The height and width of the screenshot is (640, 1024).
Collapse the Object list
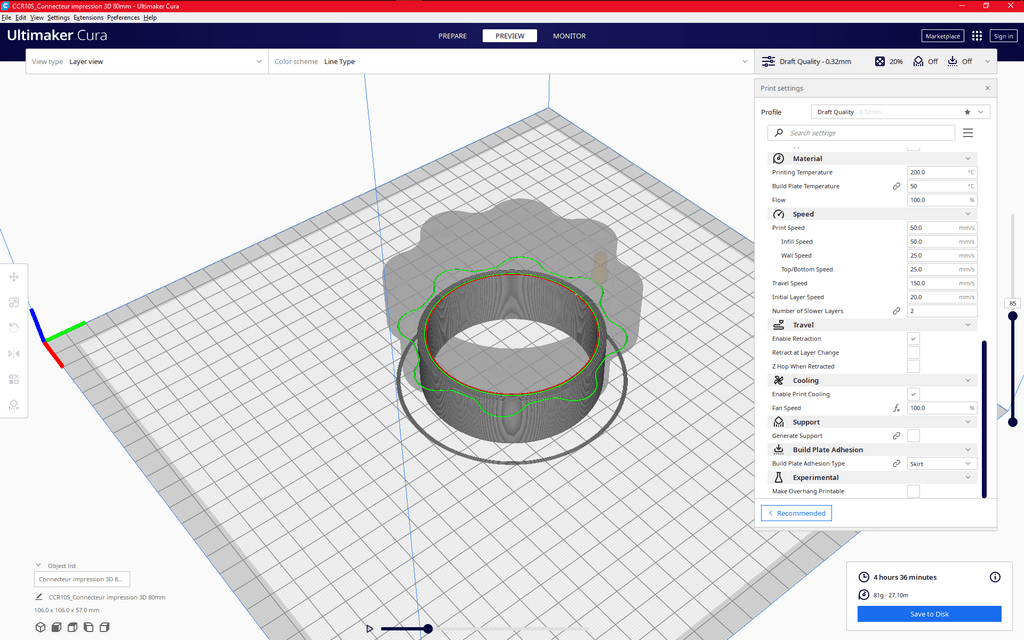pos(39,566)
